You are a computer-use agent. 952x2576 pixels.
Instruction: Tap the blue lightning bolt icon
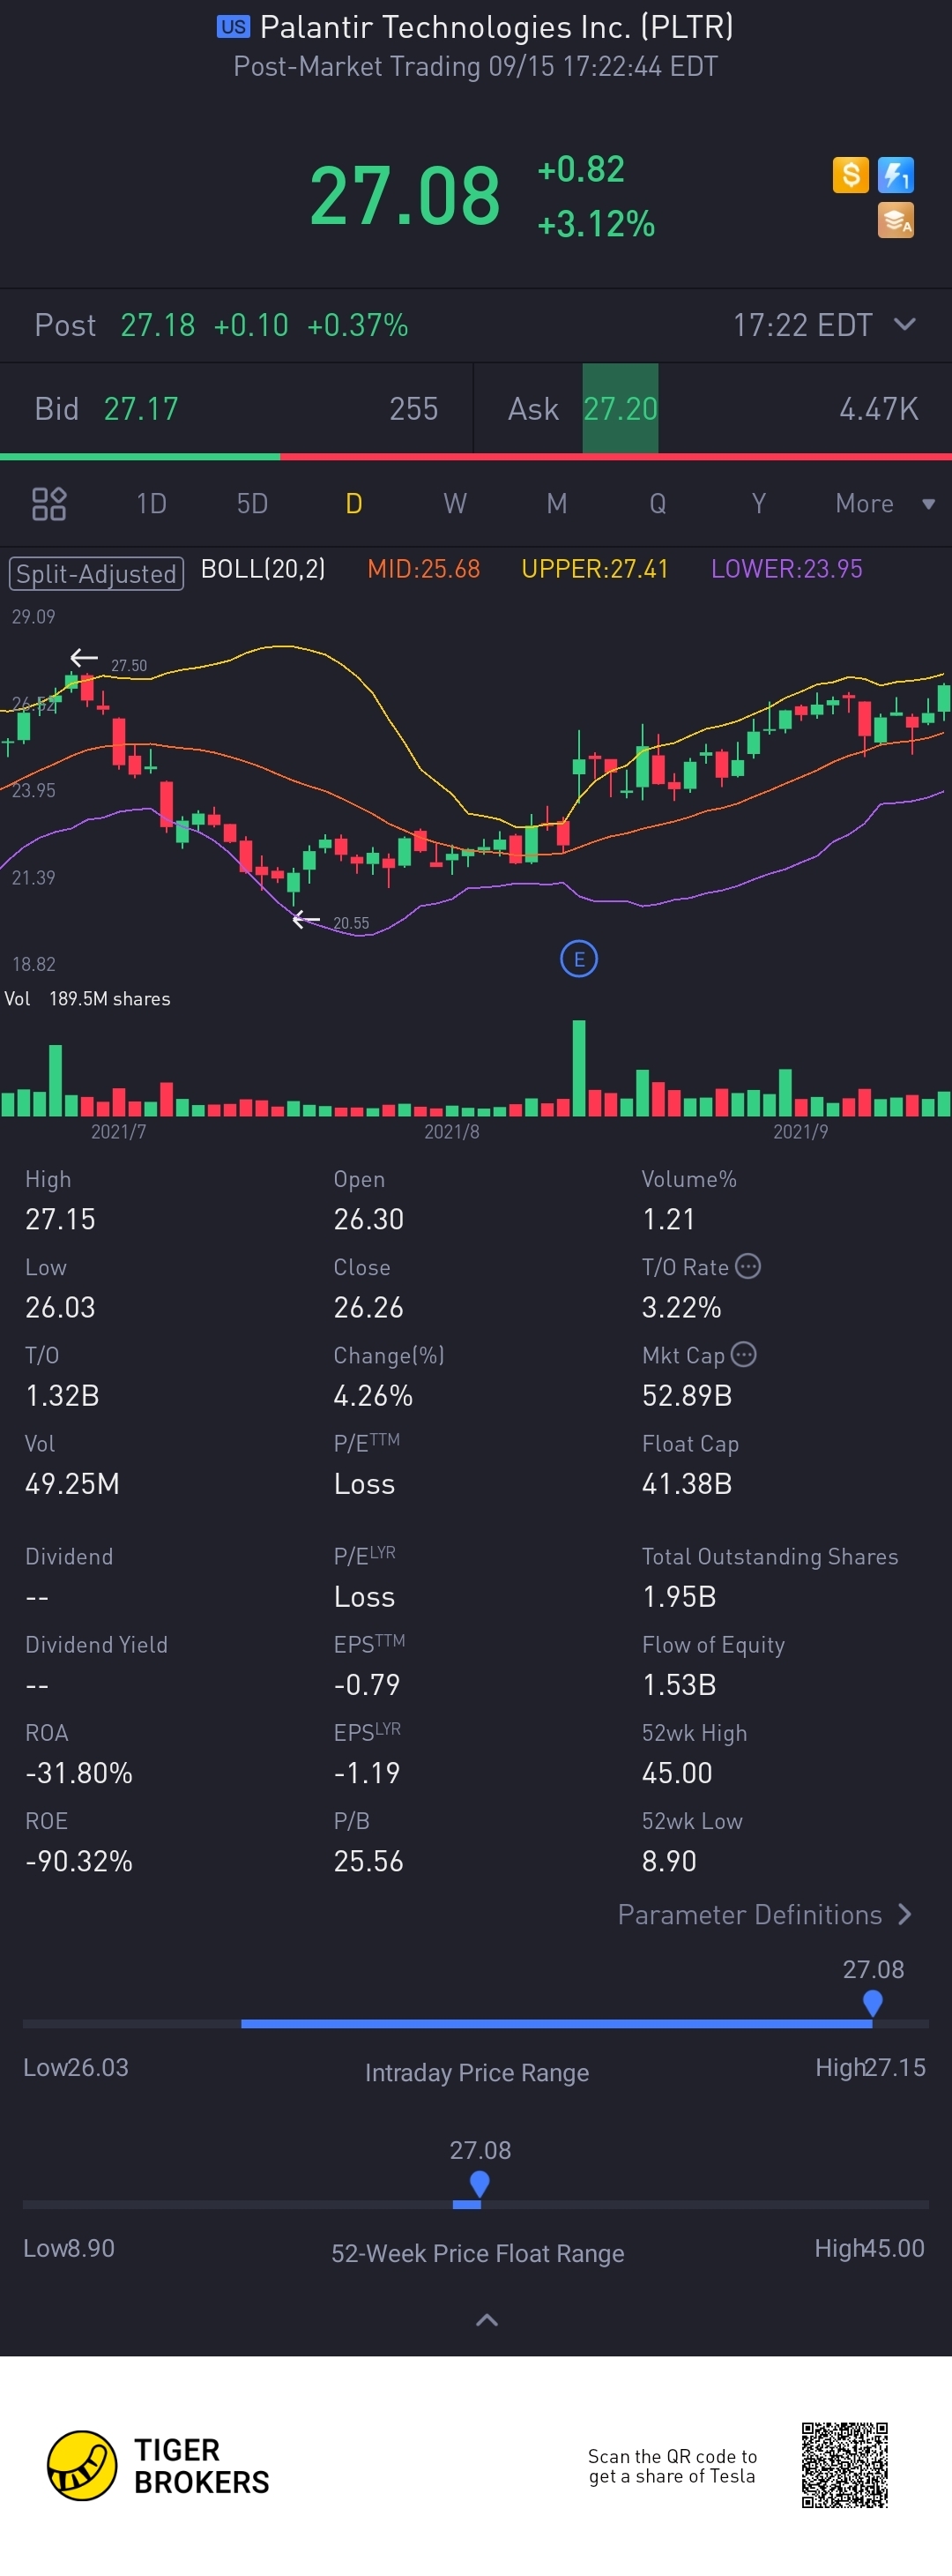click(x=895, y=175)
